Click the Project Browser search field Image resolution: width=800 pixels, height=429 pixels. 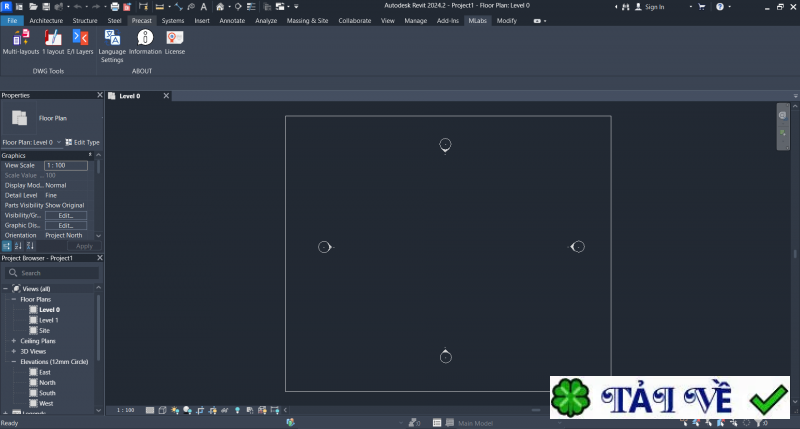click(52, 272)
